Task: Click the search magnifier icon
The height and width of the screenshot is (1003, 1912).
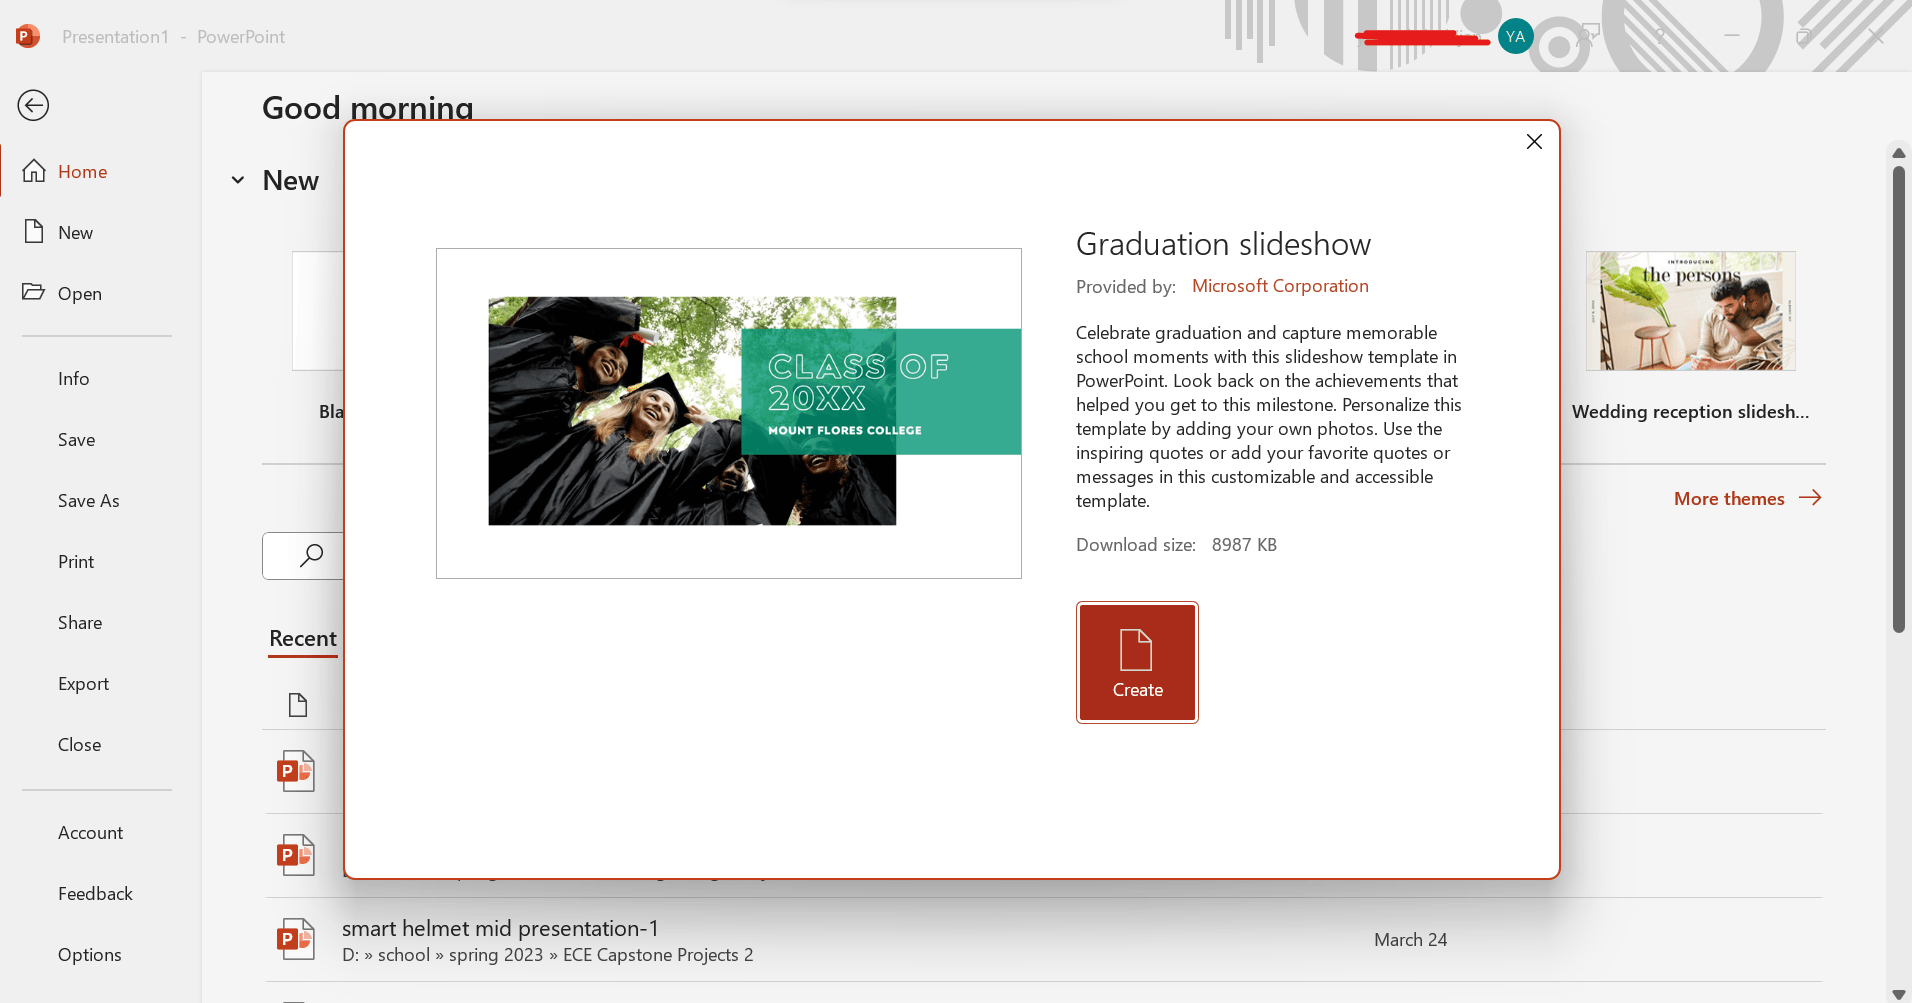Action: coord(311,555)
